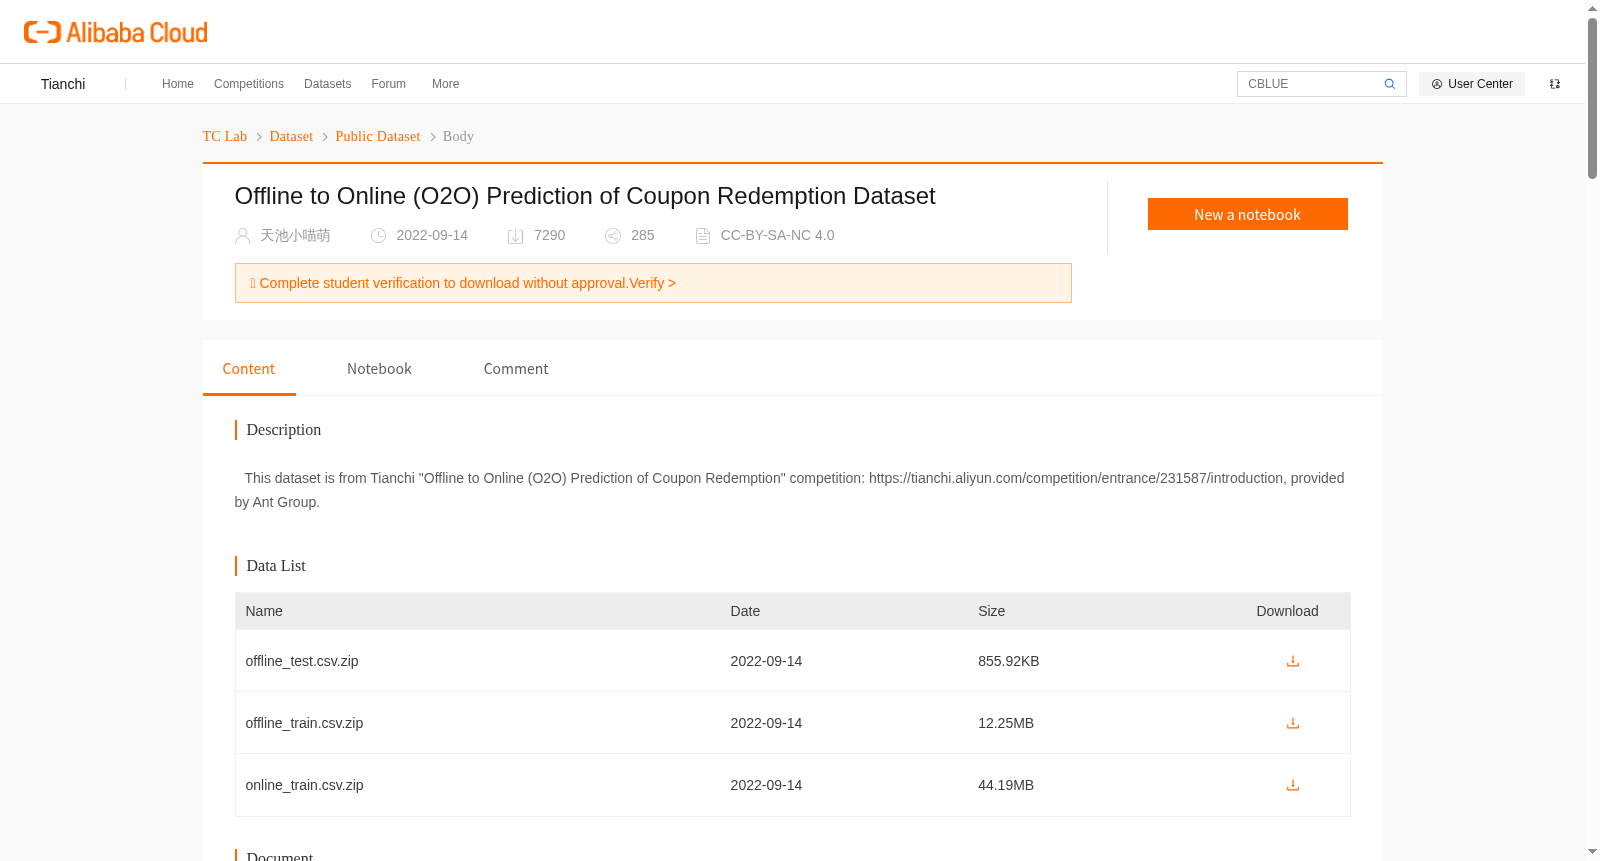Switch to the Content tab
This screenshot has height=861, width=1600.
point(249,368)
